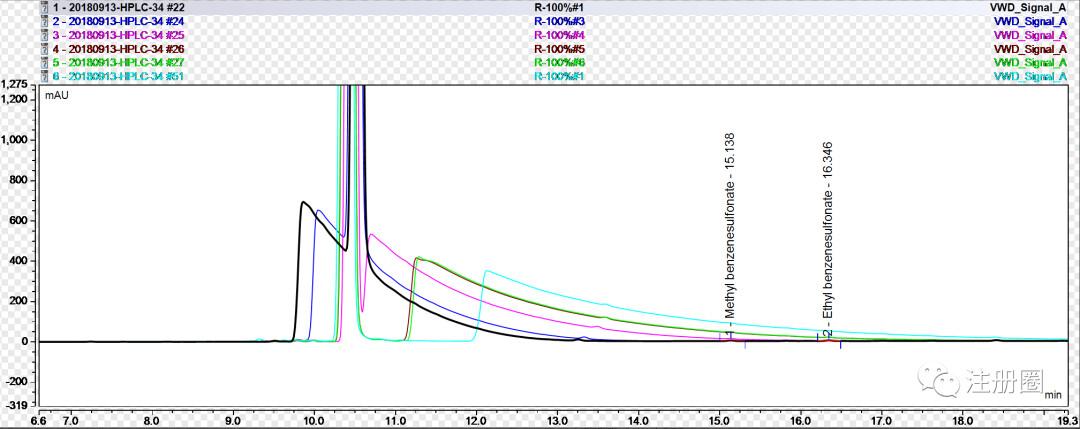This screenshot has height=429, width=1080.
Task: Select the 1 - 20180913-HPLC-34 #22 legend entry
Action: click(x=119, y=6)
